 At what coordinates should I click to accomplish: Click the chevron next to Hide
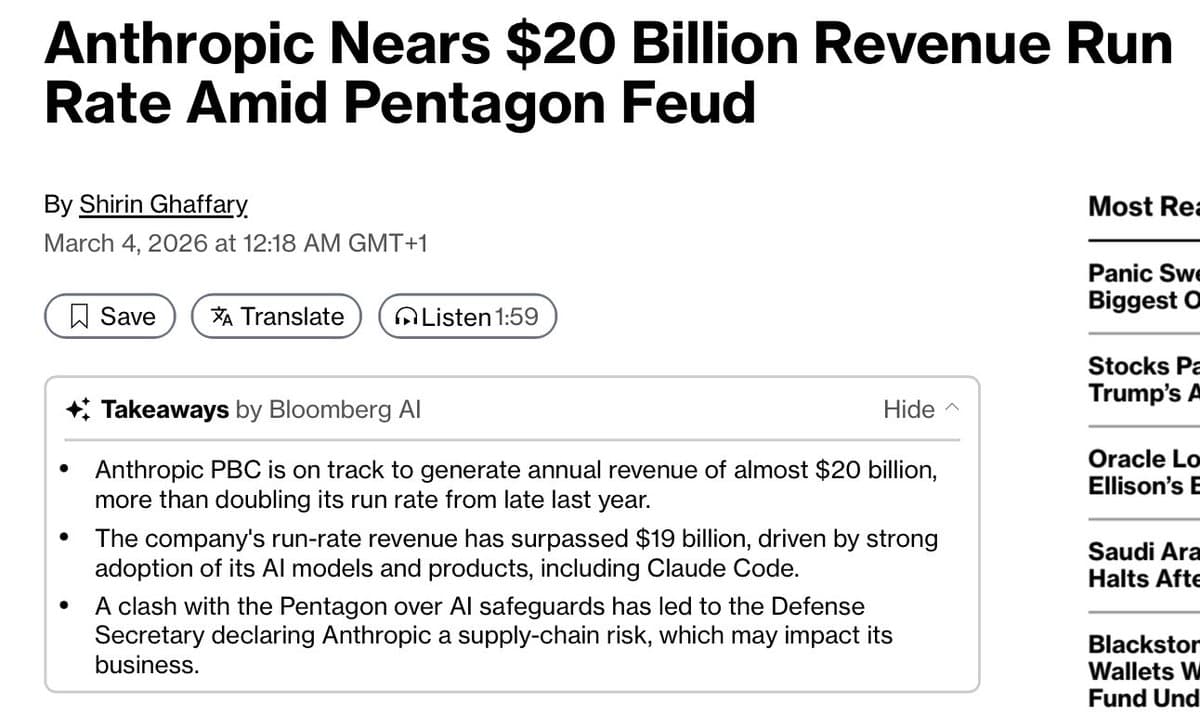[x=951, y=408]
